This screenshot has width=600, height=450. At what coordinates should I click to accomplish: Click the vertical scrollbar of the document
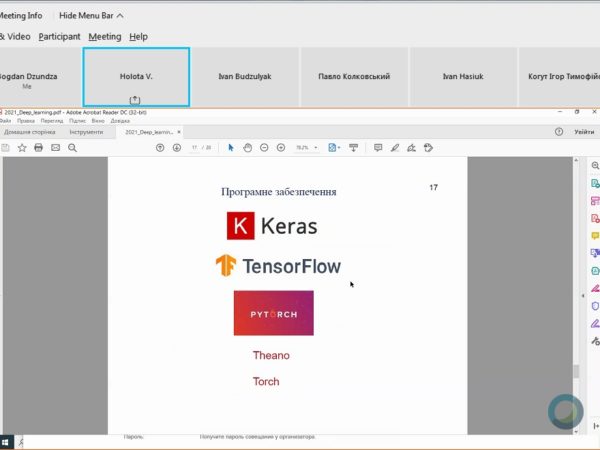point(575,300)
